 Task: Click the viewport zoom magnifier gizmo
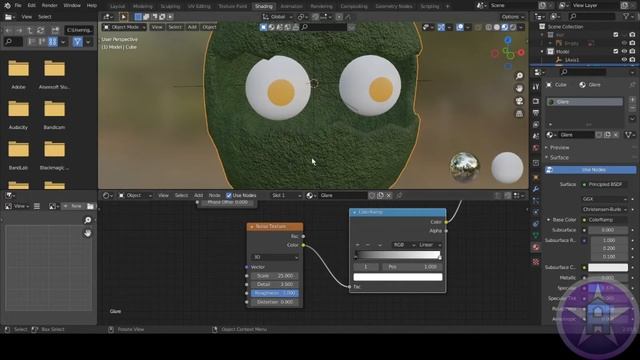tap(519, 76)
